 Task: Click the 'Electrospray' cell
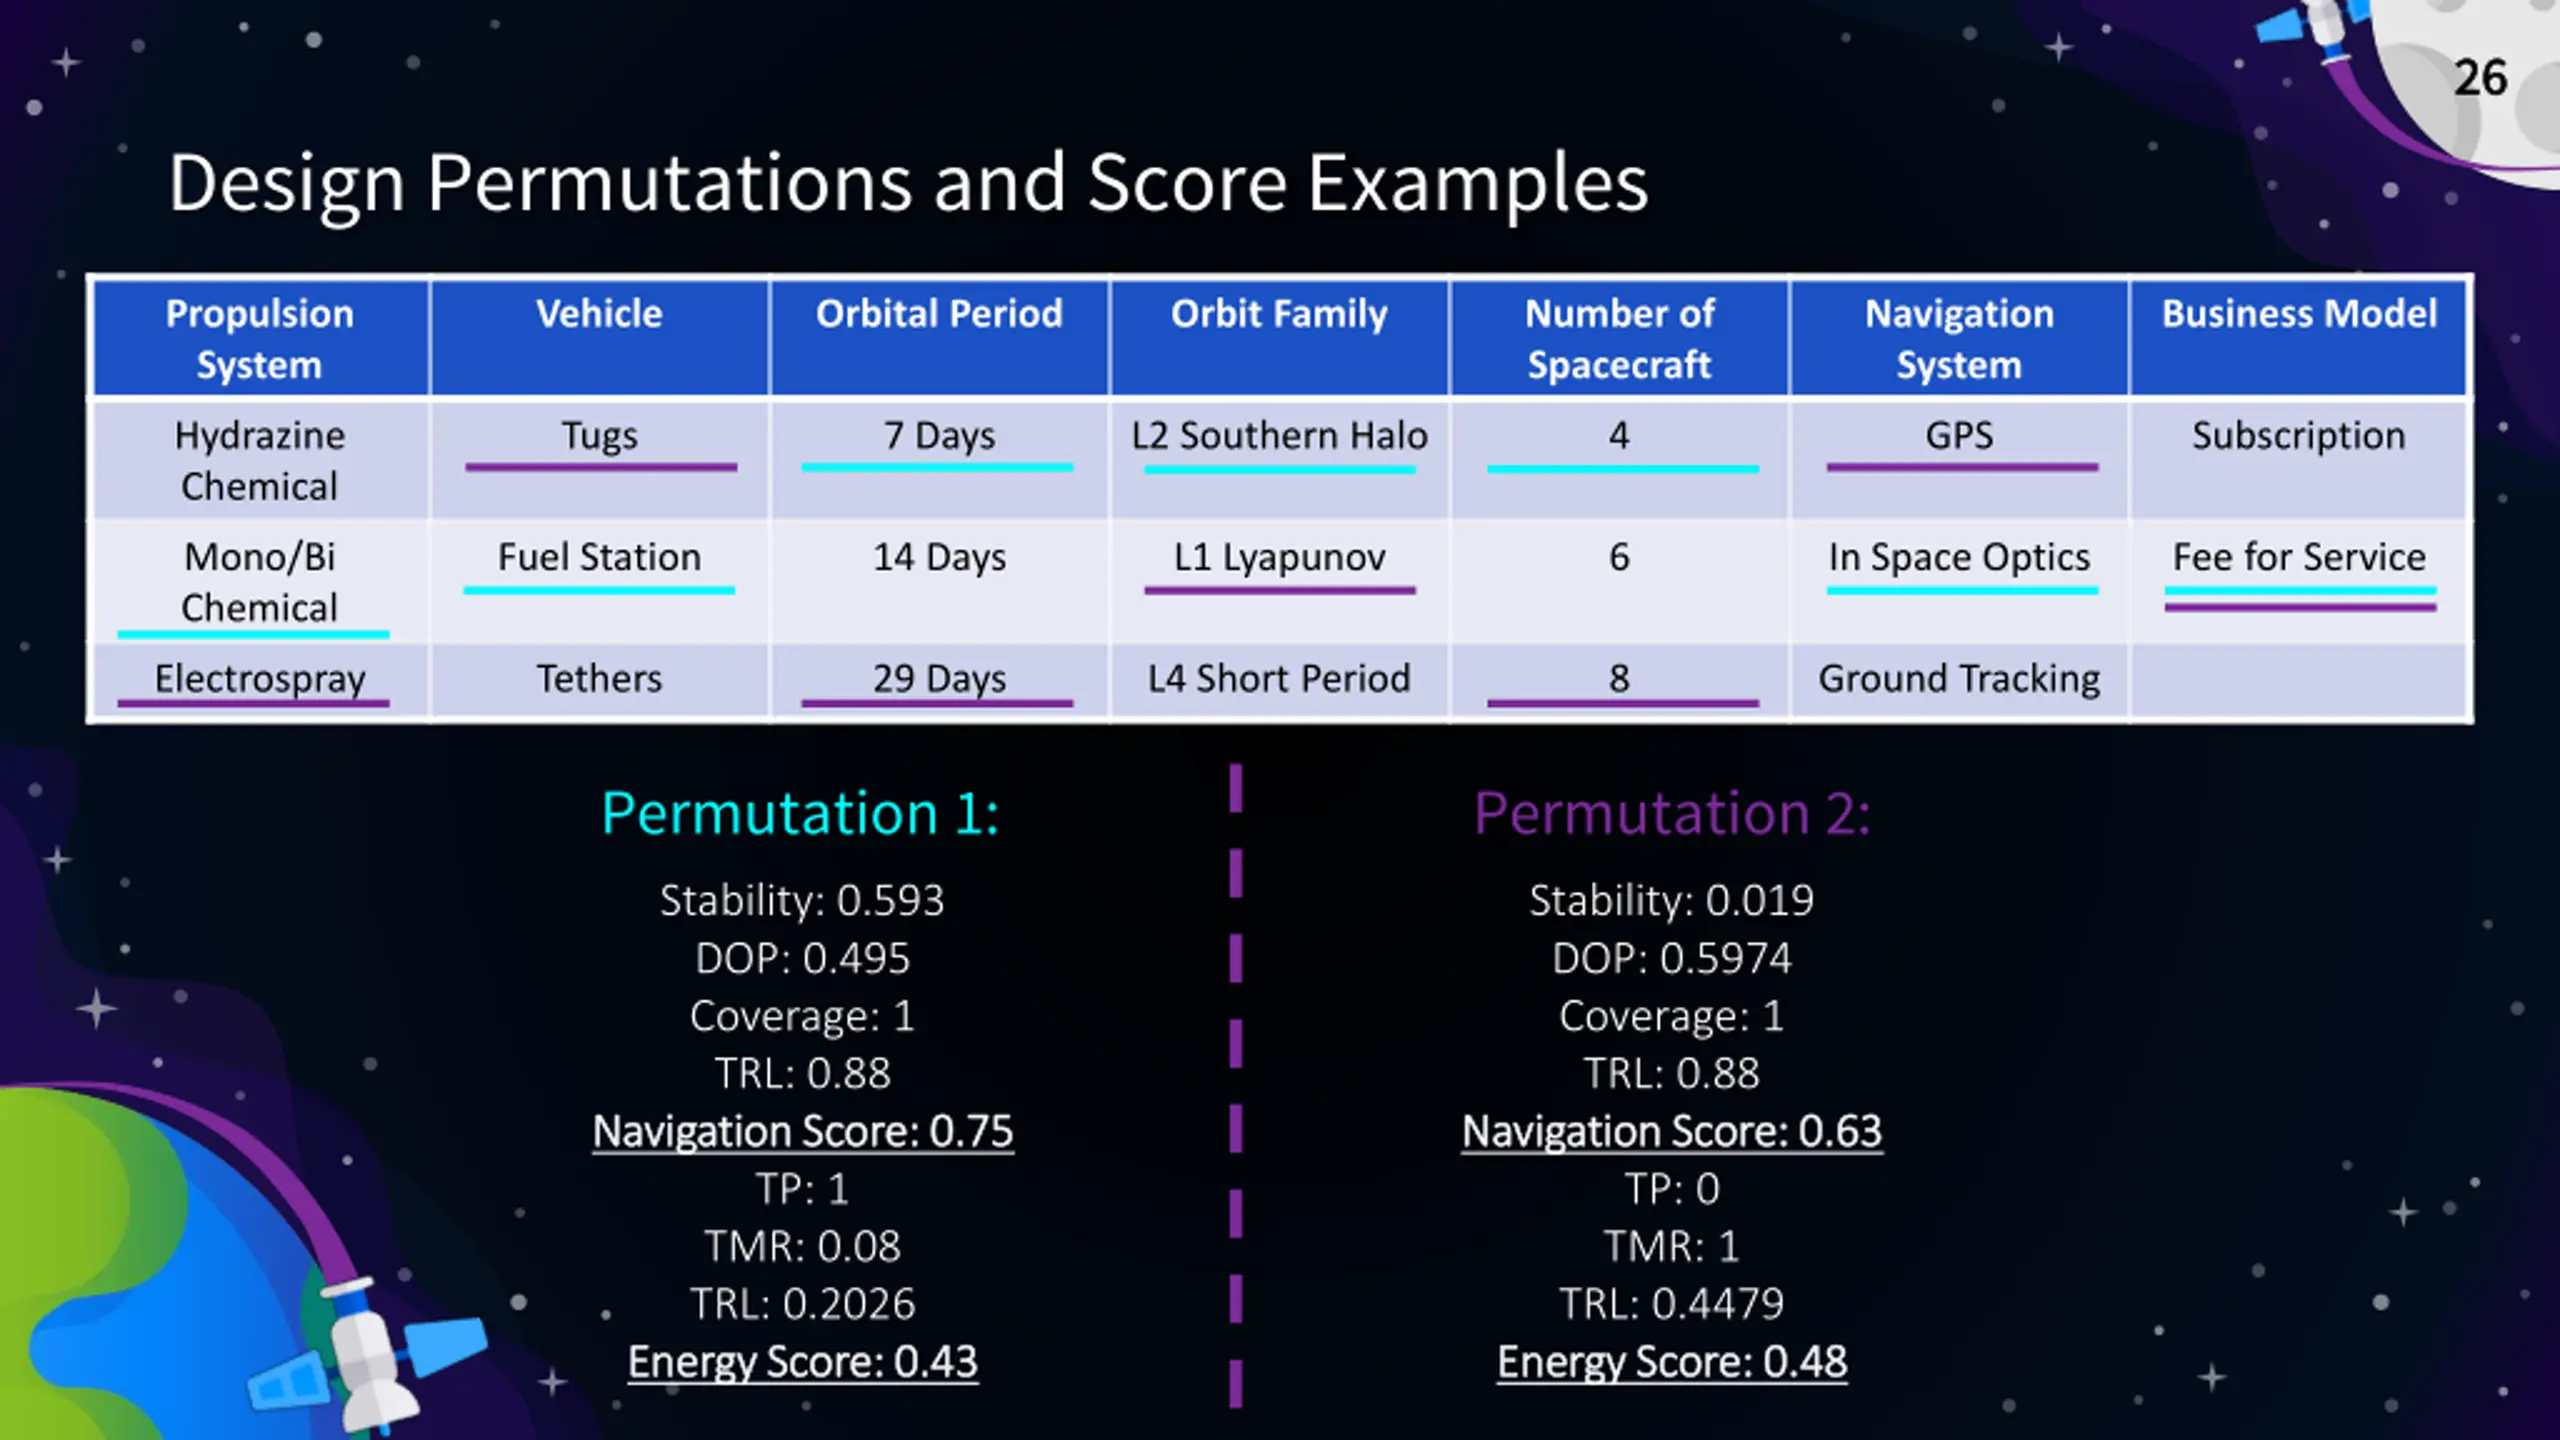click(260, 680)
